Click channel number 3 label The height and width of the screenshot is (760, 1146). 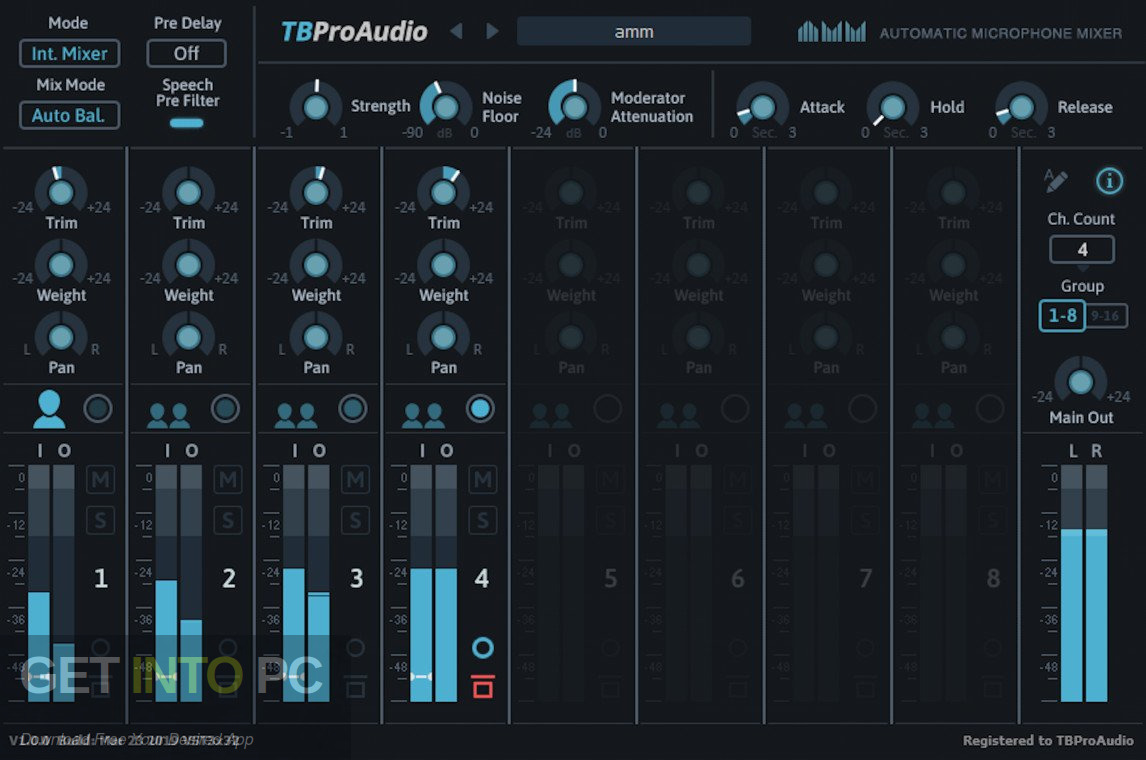356,578
